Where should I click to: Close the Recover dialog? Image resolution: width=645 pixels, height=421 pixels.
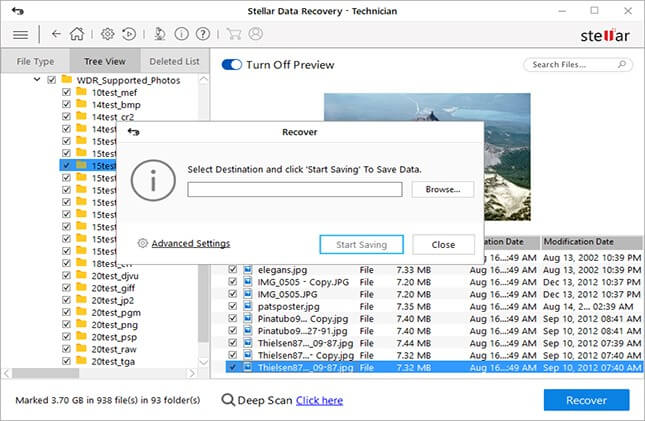tap(443, 245)
